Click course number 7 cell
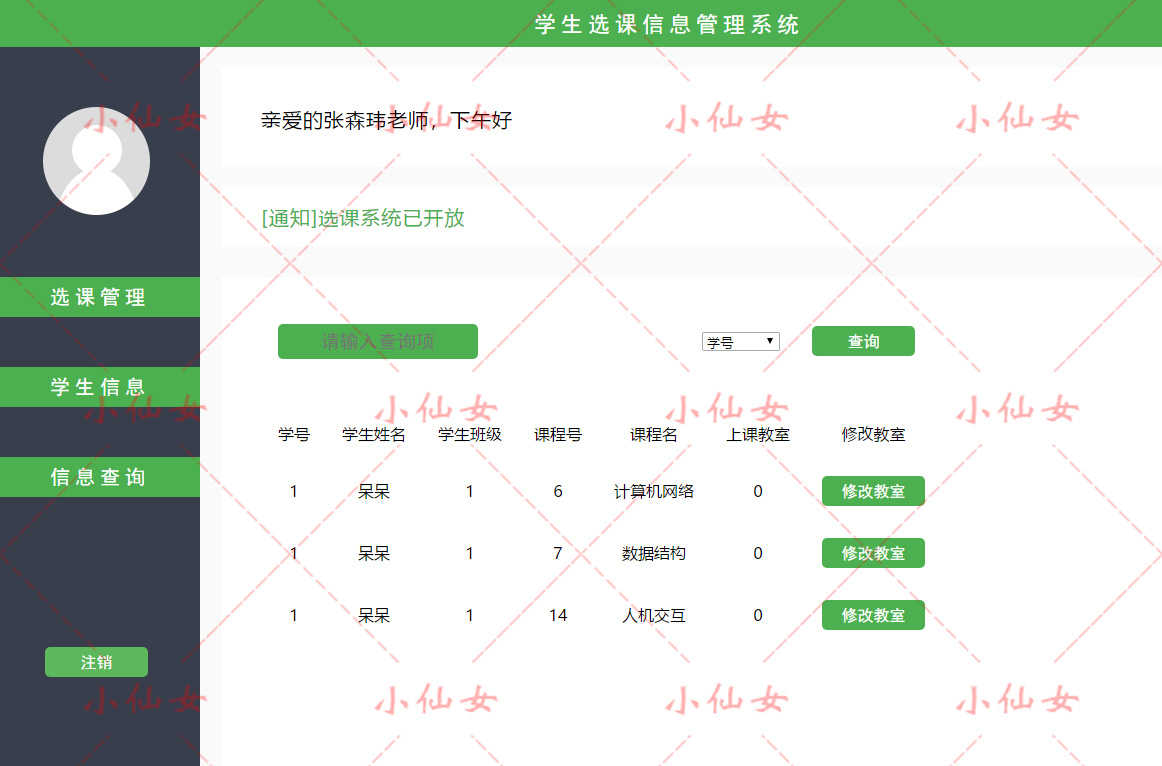Viewport: 1162px width, 766px height. pyautogui.click(x=558, y=553)
